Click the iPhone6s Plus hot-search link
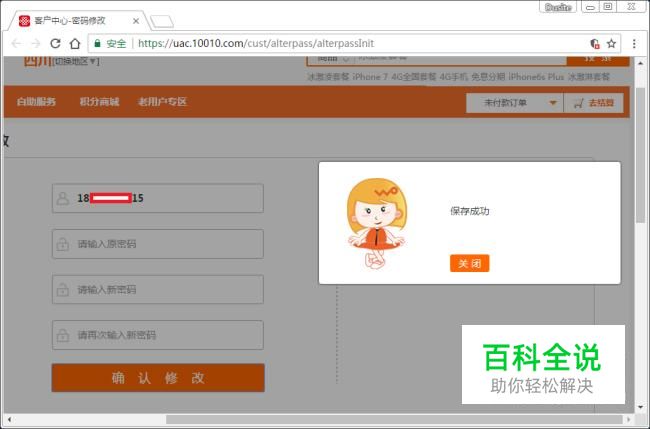 pos(536,77)
